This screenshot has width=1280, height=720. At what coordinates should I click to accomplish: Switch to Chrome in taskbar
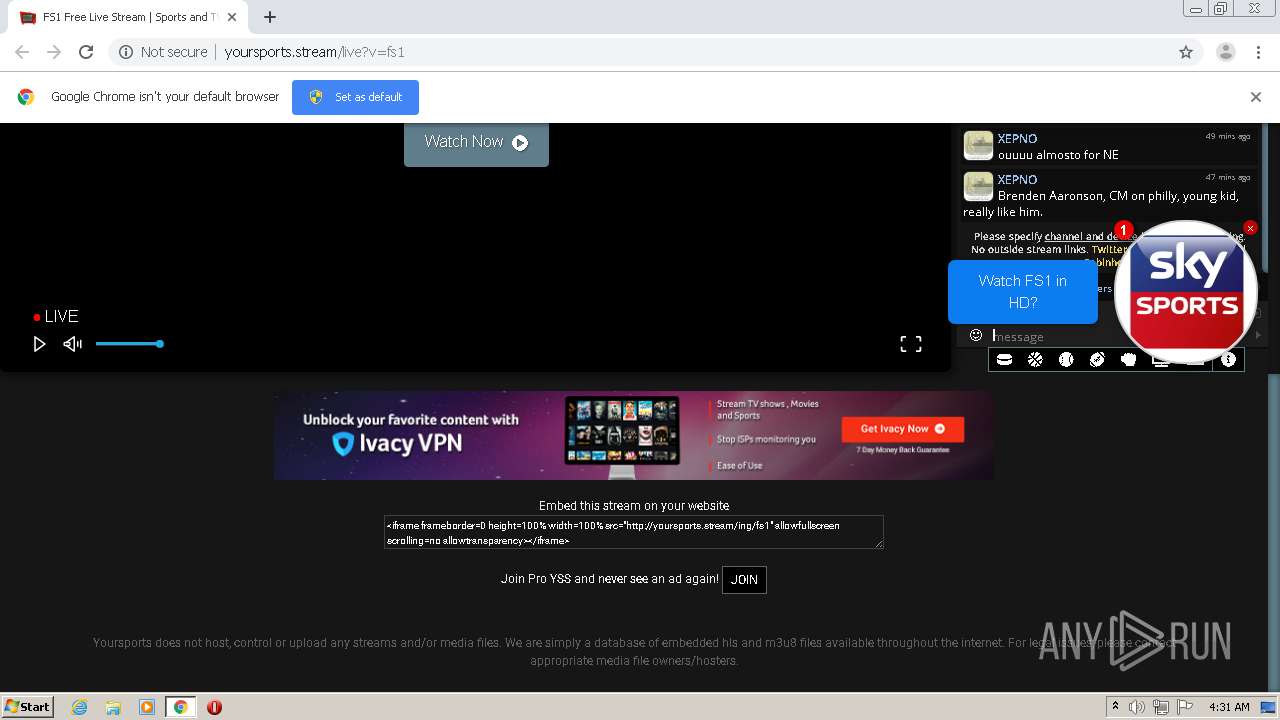(x=180, y=707)
